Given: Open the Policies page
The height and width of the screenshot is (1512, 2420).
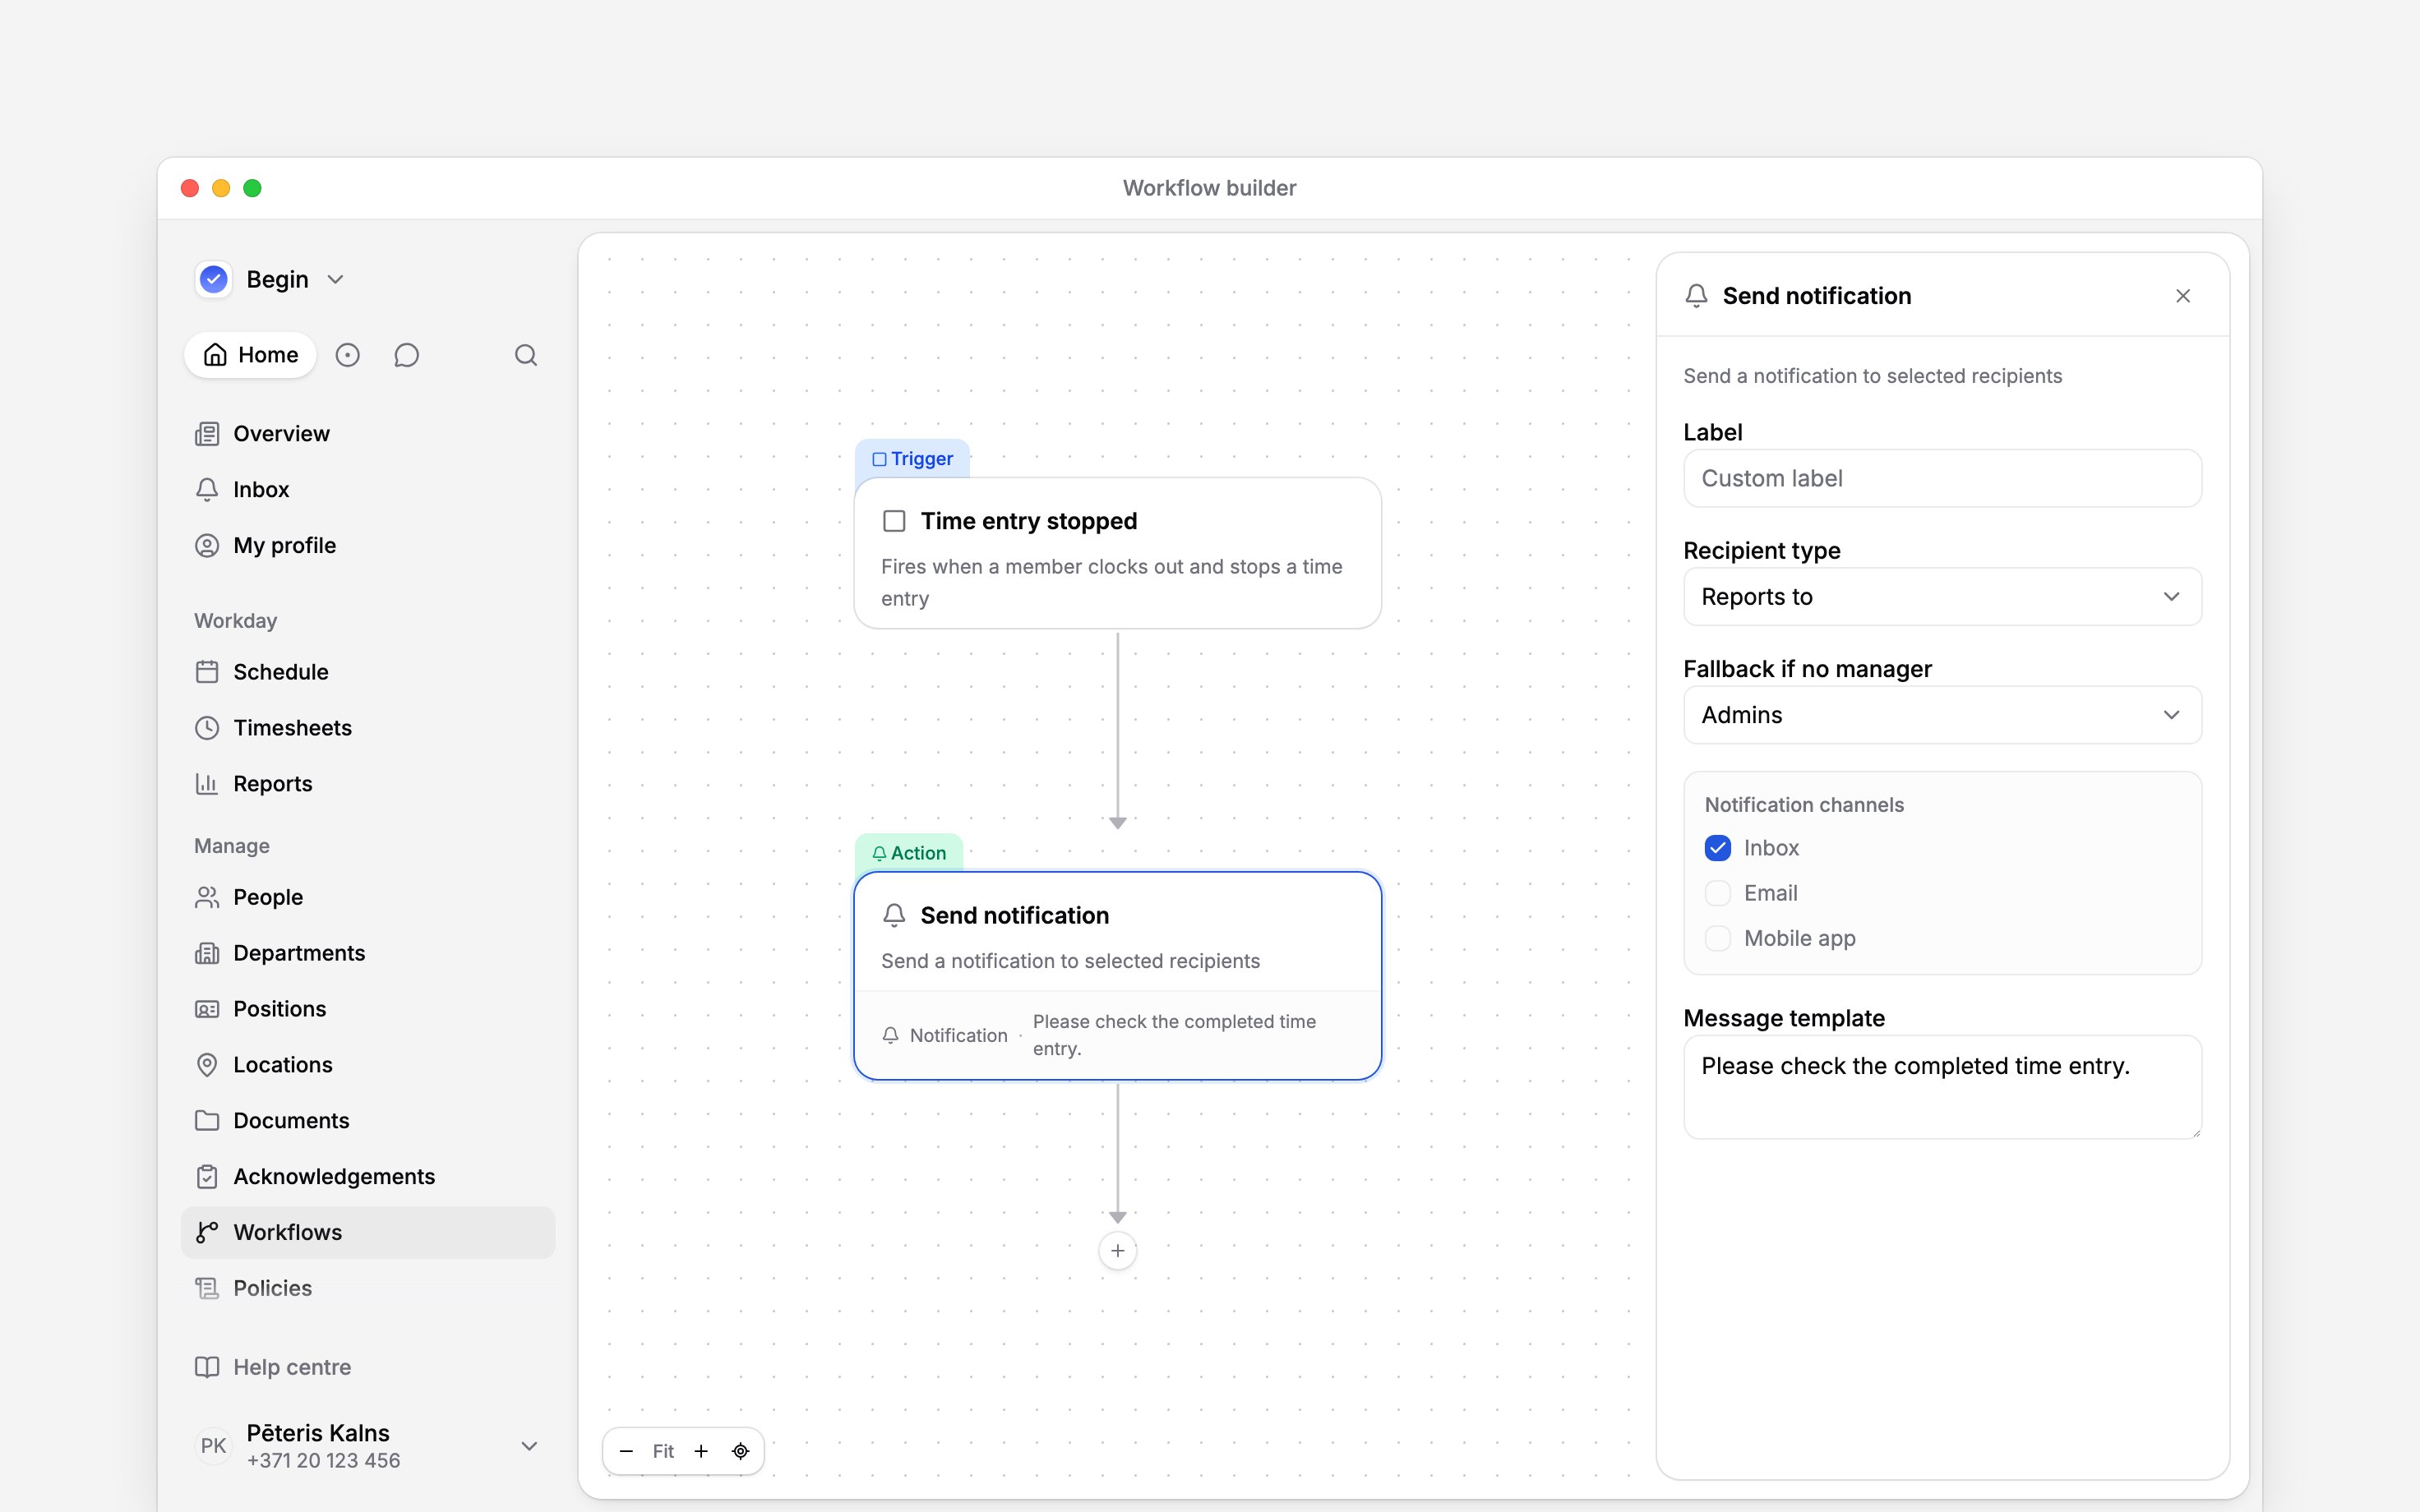Looking at the screenshot, I should tap(368, 1288).
